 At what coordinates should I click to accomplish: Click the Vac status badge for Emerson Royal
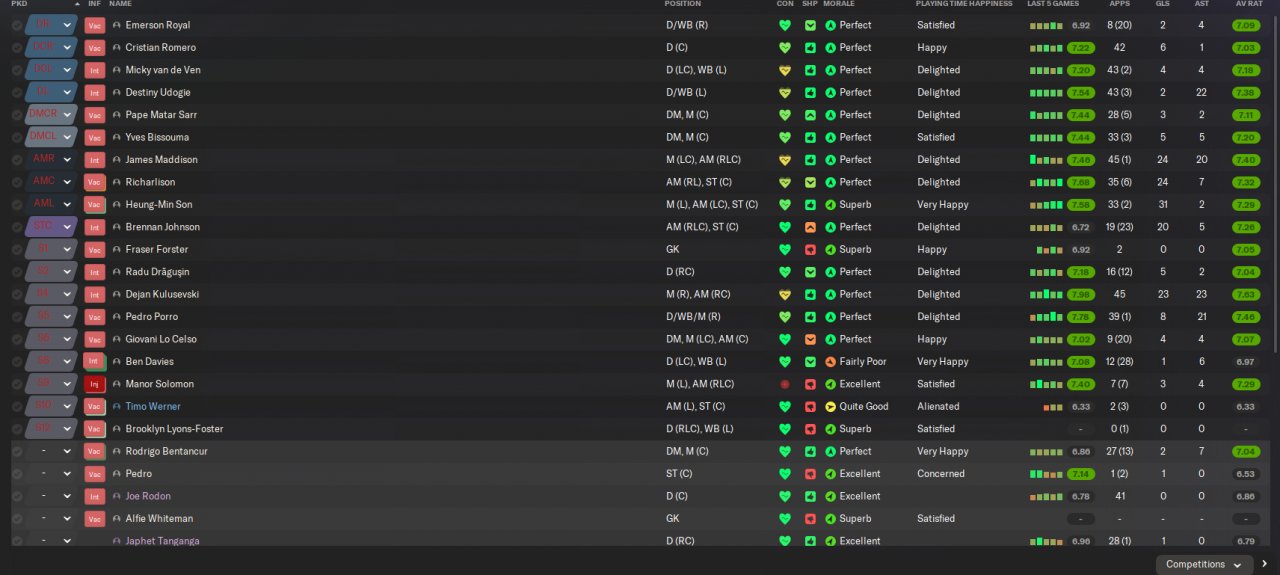point(95,25)
